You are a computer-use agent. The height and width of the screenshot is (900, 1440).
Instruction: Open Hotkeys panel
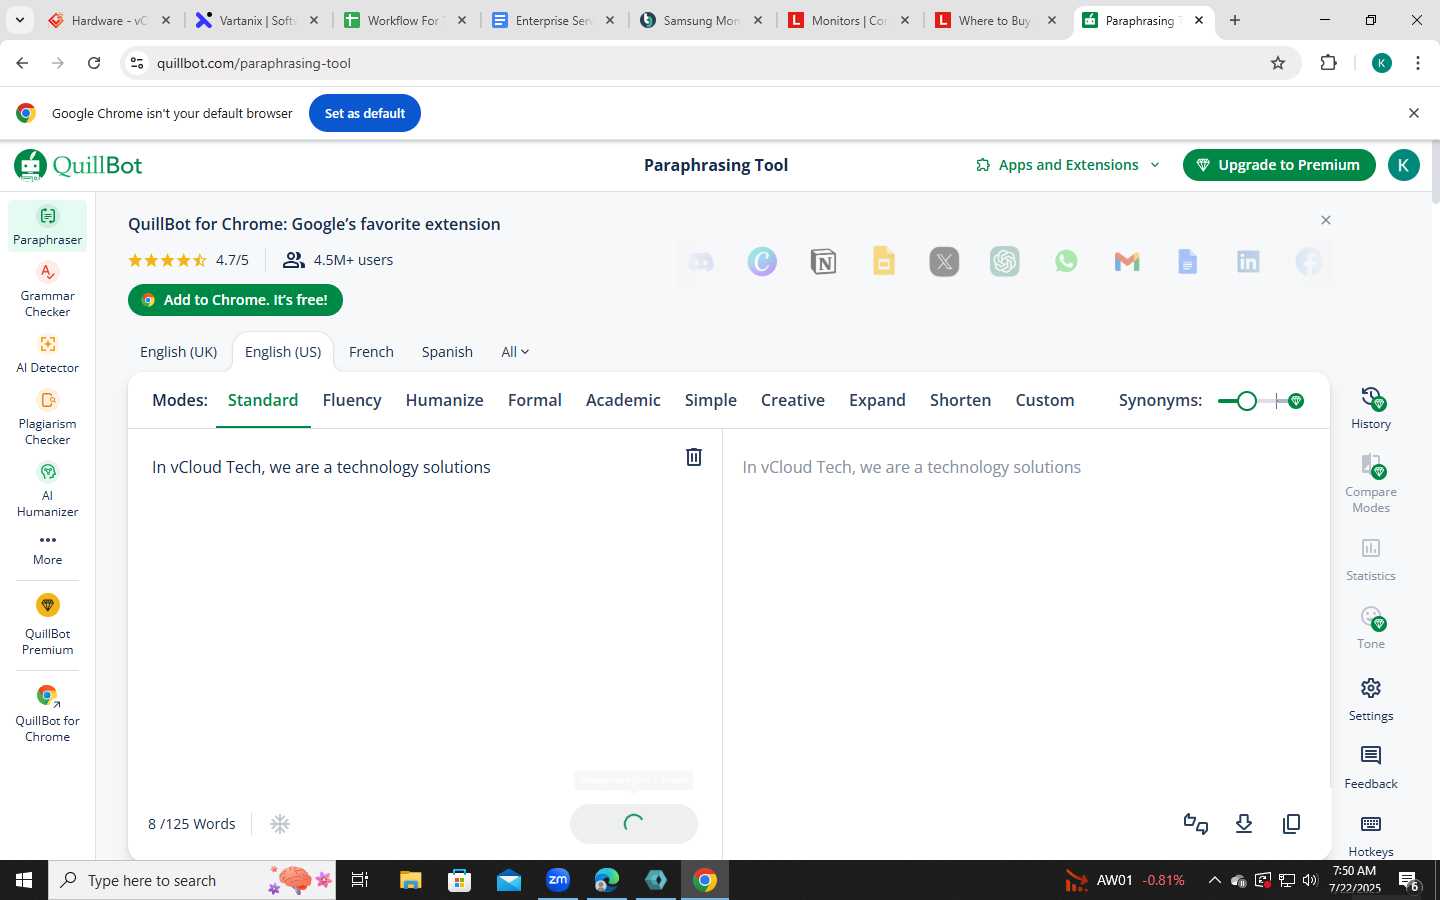click(x=1371, y=836)
